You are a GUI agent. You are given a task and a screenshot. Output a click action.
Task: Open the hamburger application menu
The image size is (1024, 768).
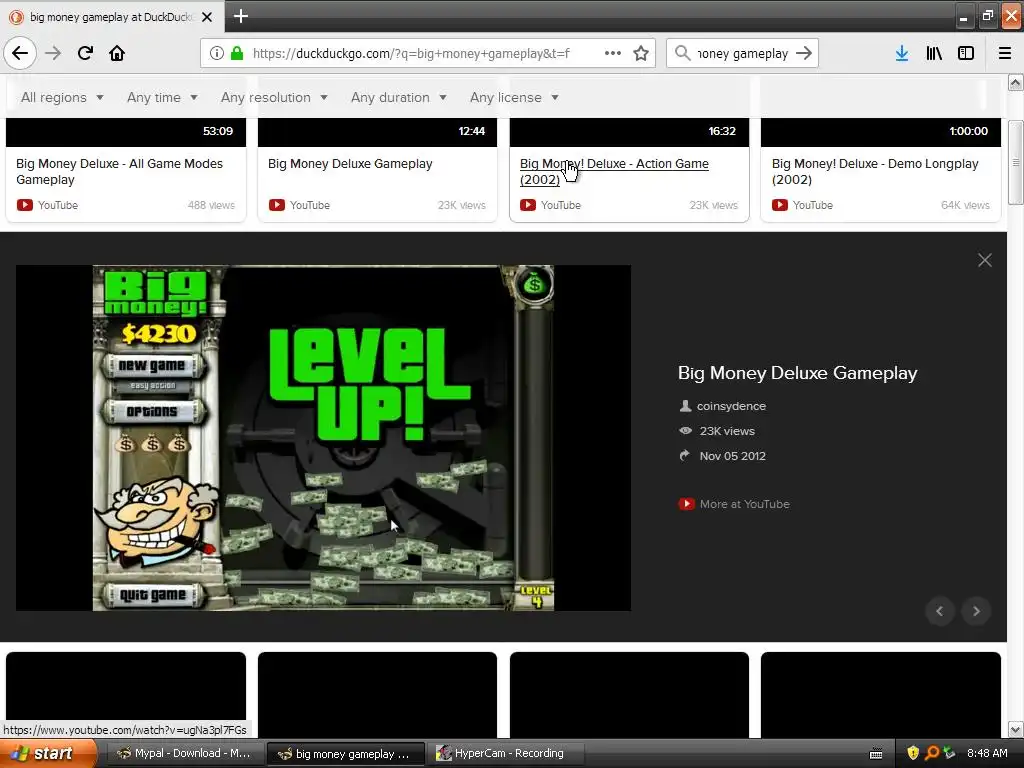(1004, 53)
